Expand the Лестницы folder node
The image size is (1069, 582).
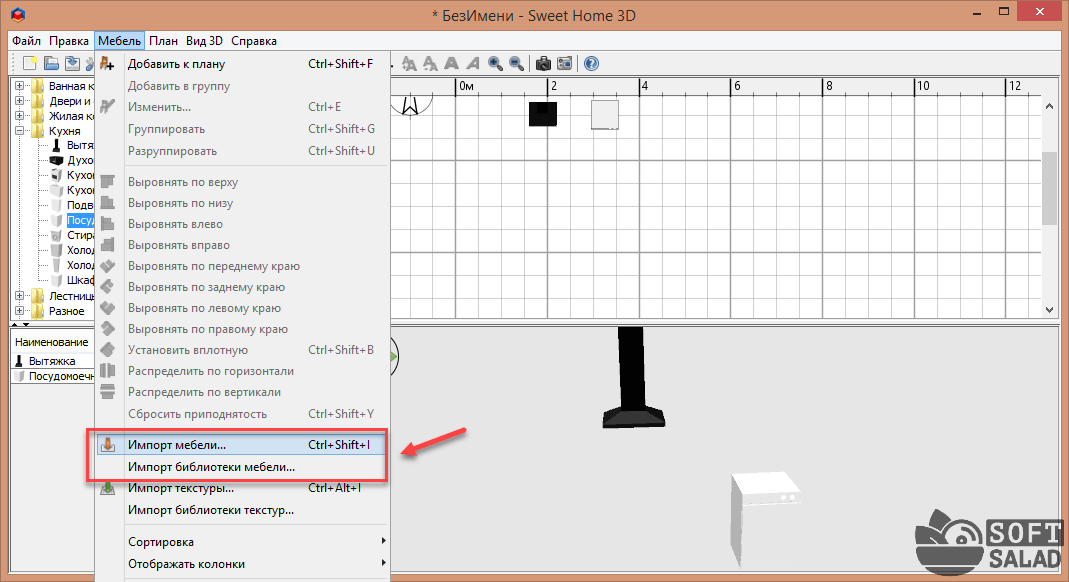click(20, 296)
